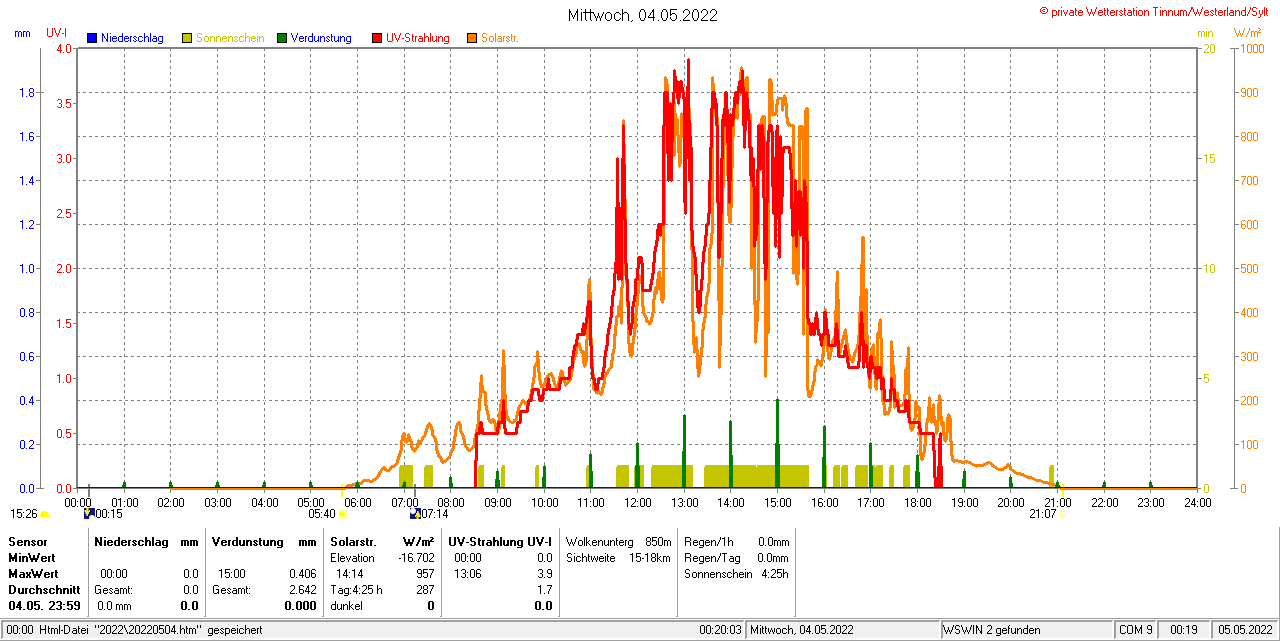The image size is (1280, 641).
Task: Click the UV-I axis unit label
Action: [x=57, y=33]
